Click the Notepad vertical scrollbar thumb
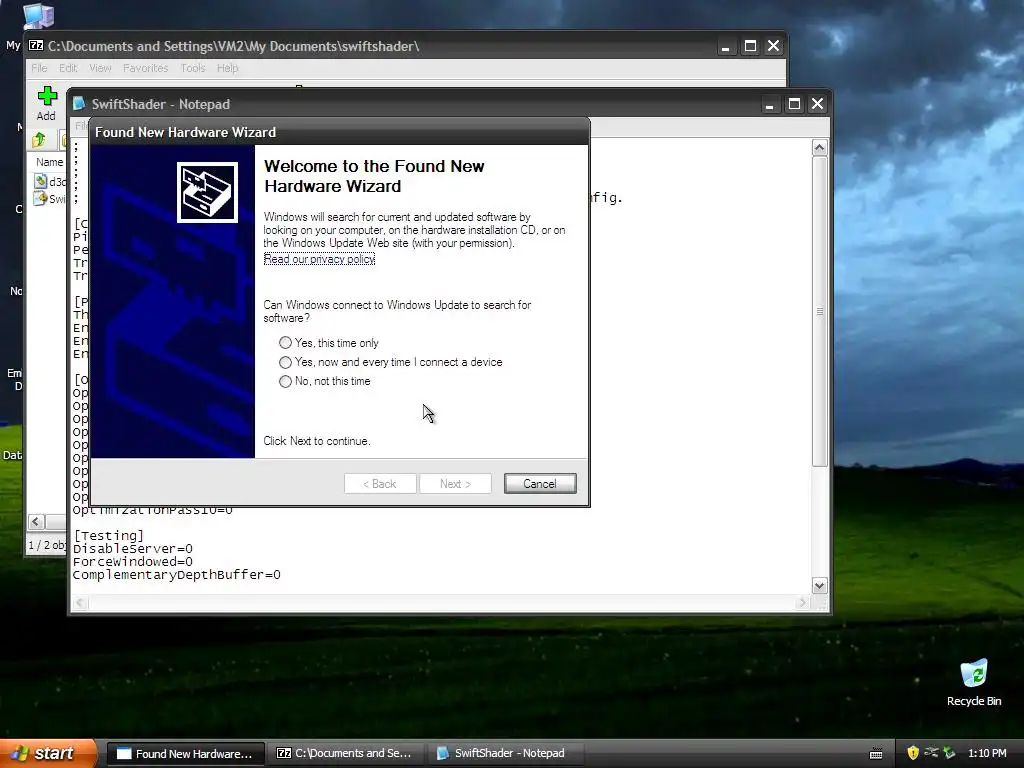This screenshot has width=1024, height=768. point(820,312)
